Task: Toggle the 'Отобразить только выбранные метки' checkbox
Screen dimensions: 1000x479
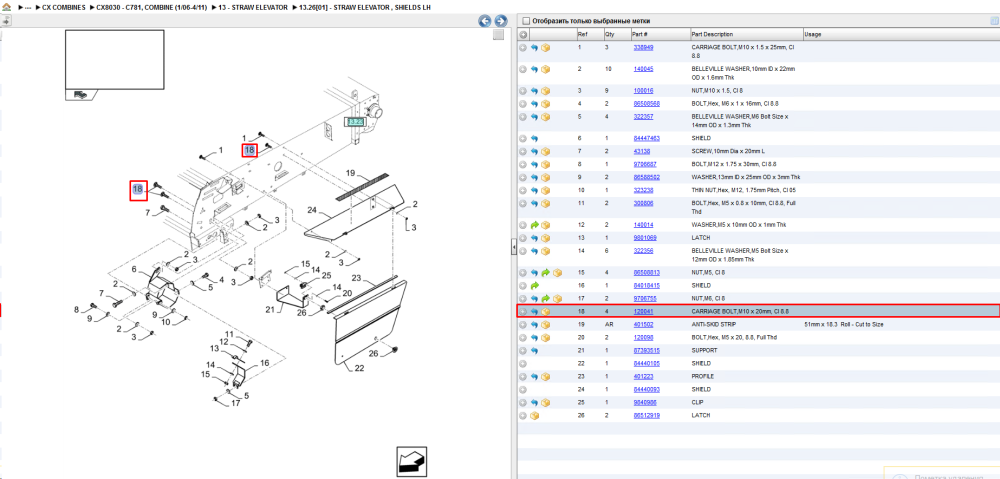Action: (525, 20)
